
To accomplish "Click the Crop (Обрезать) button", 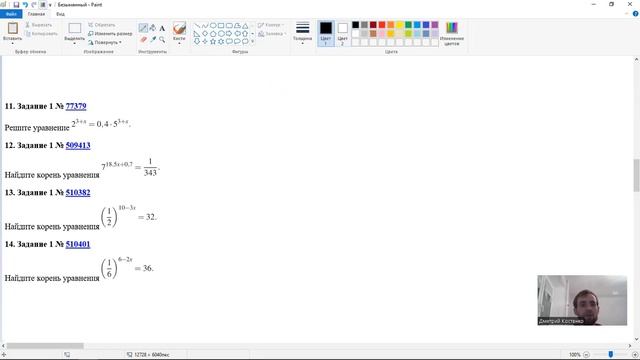I will [x=102, y=25].
